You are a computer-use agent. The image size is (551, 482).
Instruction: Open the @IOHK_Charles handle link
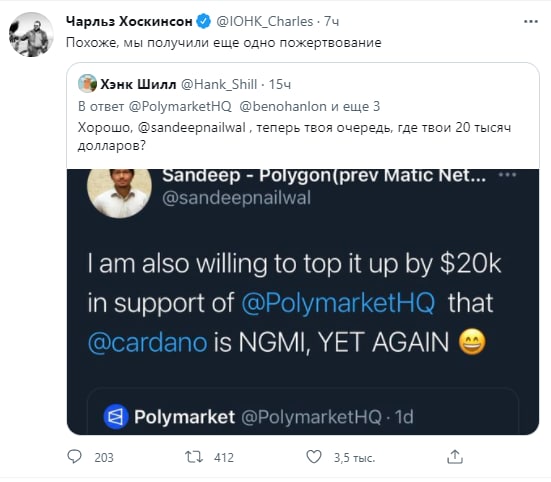pos(264,21)
